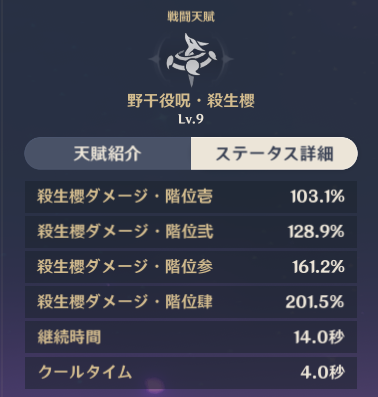Click the 103.1% damage value
Image resolution: width=378 pixels, height=397 pixels.
click(x=317, y=197)
